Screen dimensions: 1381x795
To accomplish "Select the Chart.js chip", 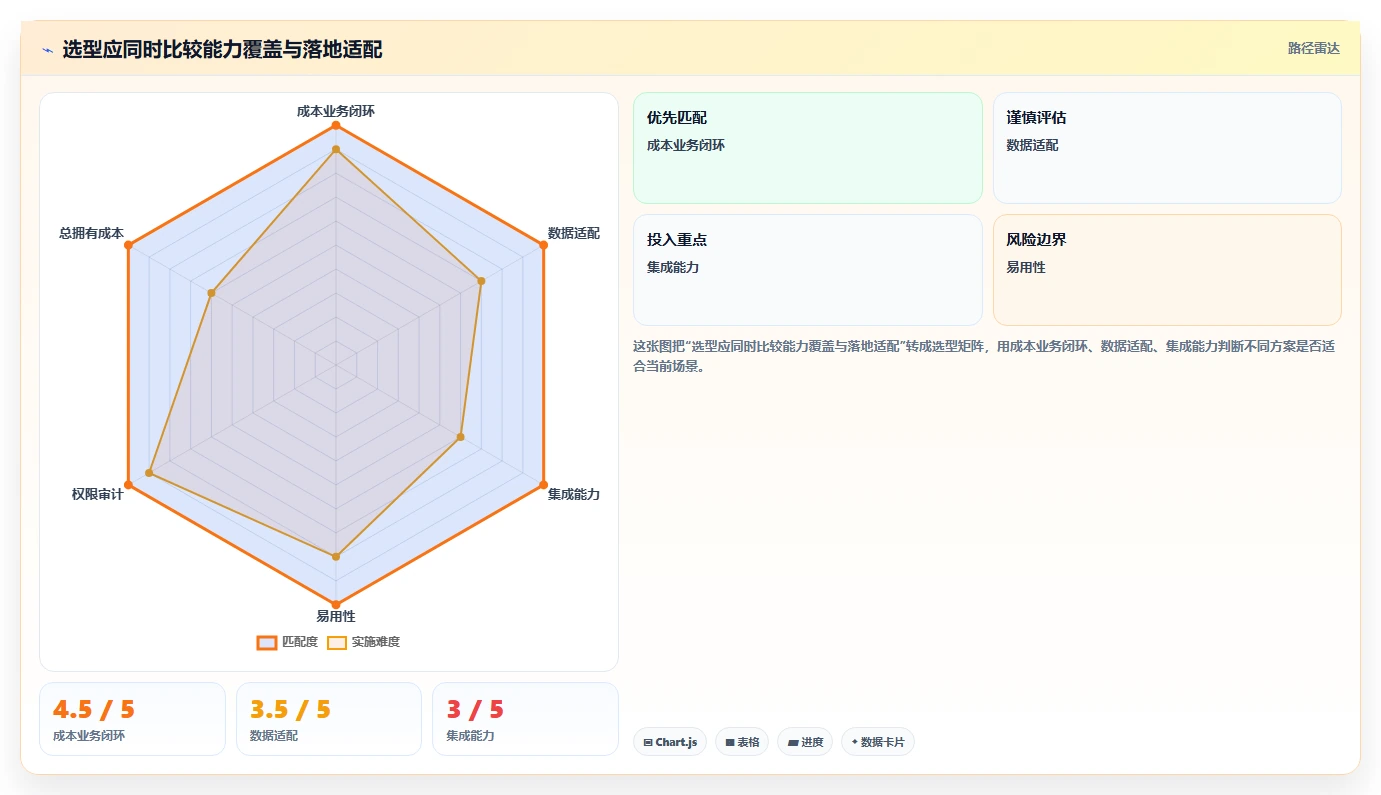I will tap(670, 742).
